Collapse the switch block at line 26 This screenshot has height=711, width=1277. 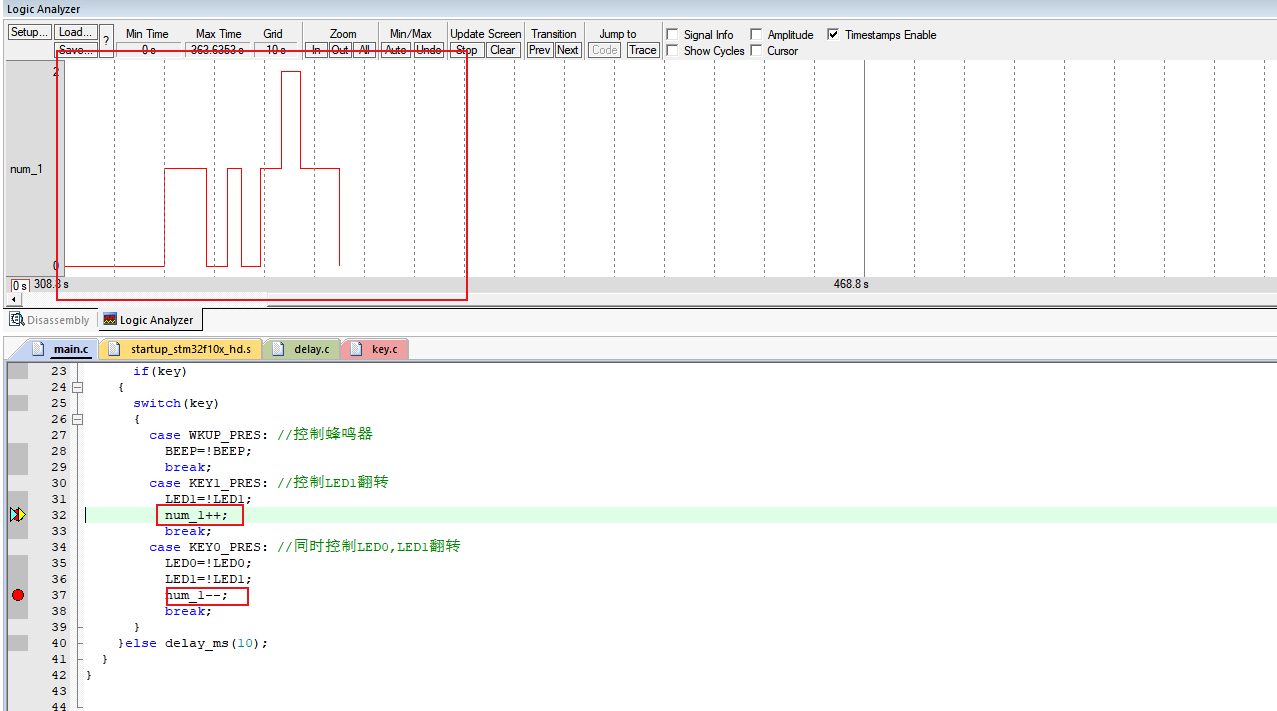click(x=78, y=419)
